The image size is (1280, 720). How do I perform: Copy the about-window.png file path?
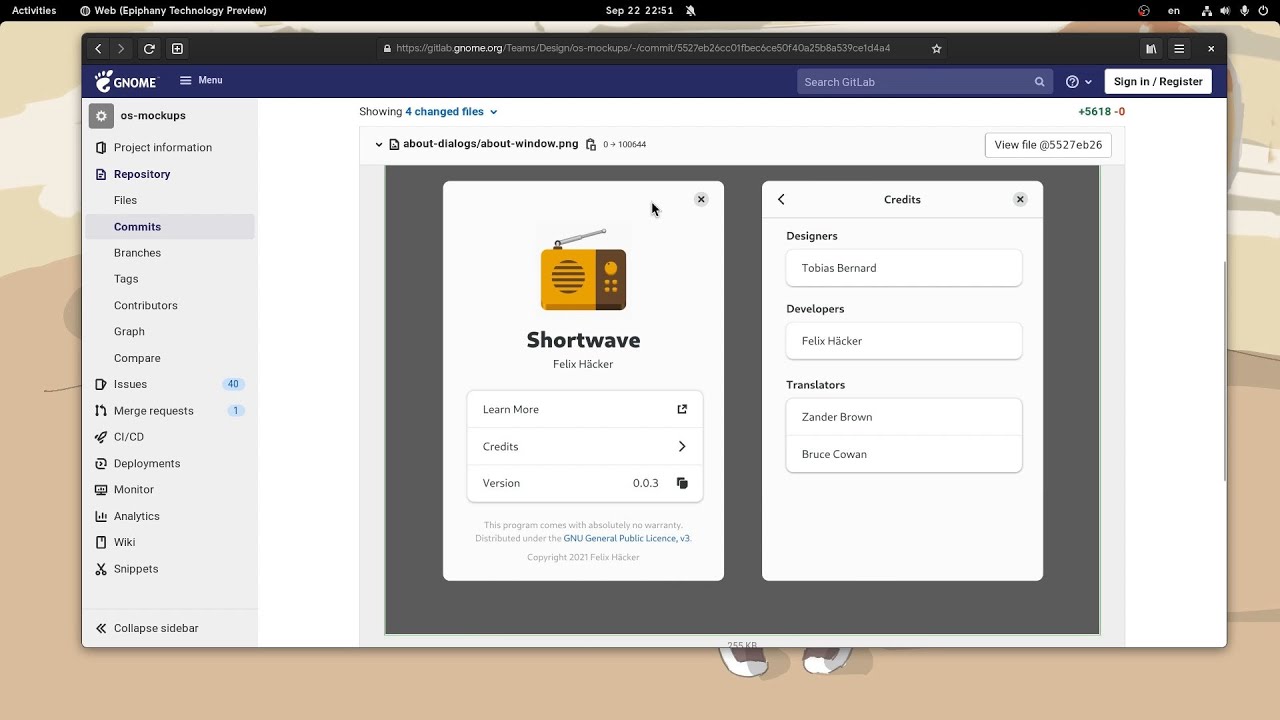[591, 144]
